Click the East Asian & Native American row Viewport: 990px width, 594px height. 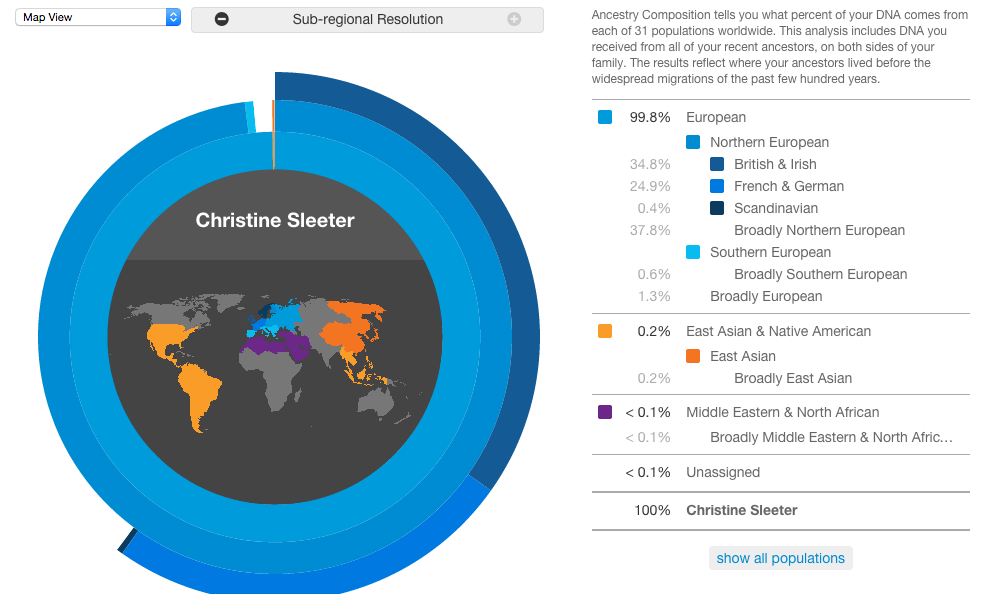click(780, 331)
